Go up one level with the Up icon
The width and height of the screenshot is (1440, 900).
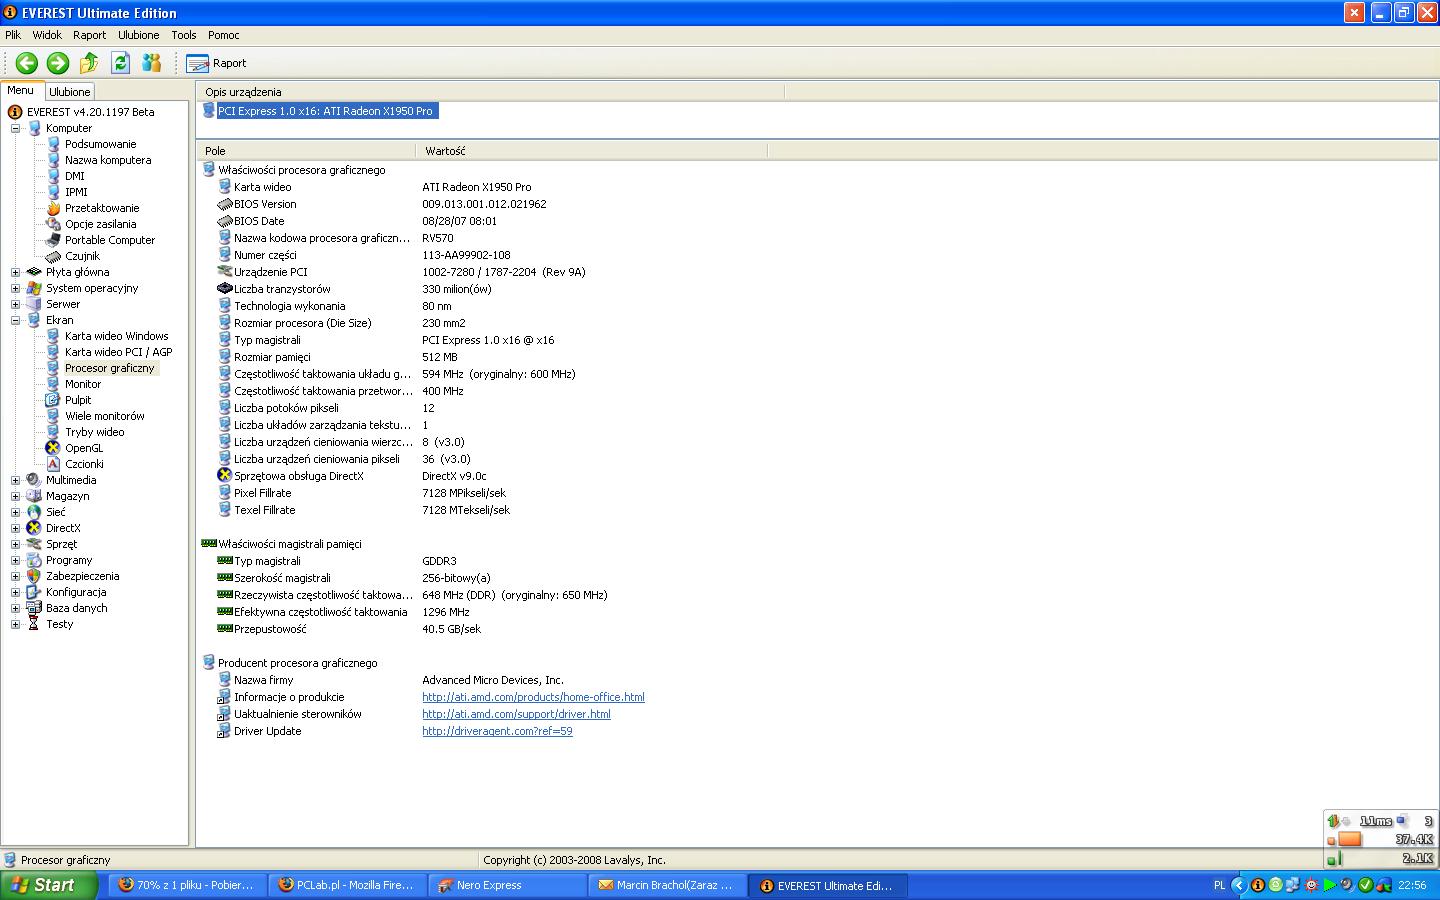pos(89,63)
